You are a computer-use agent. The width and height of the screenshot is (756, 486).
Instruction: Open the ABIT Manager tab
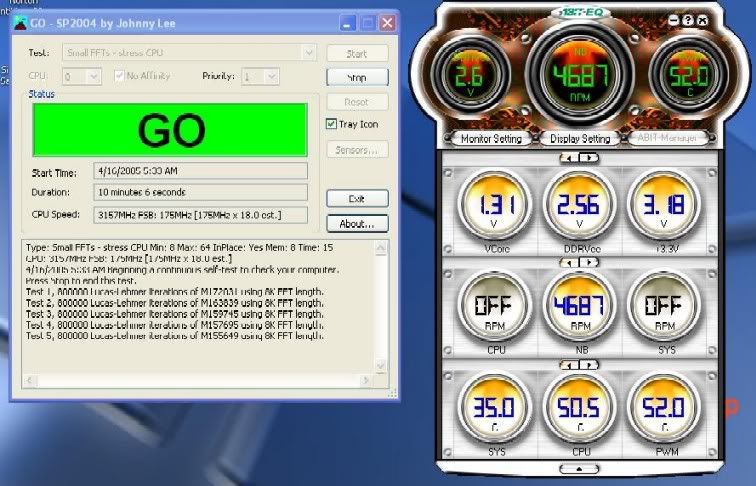667,138
